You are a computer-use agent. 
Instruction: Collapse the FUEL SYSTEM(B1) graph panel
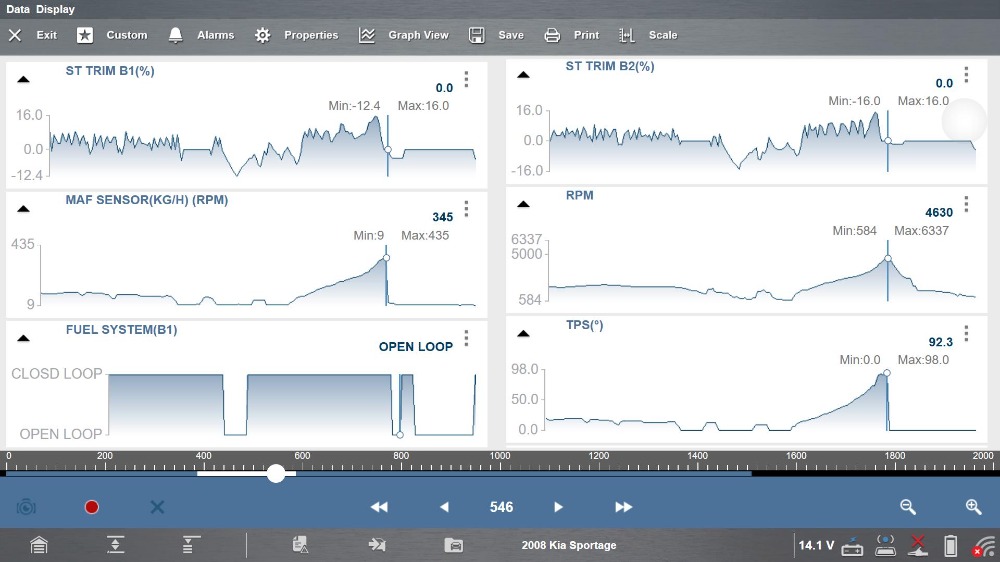23,338
